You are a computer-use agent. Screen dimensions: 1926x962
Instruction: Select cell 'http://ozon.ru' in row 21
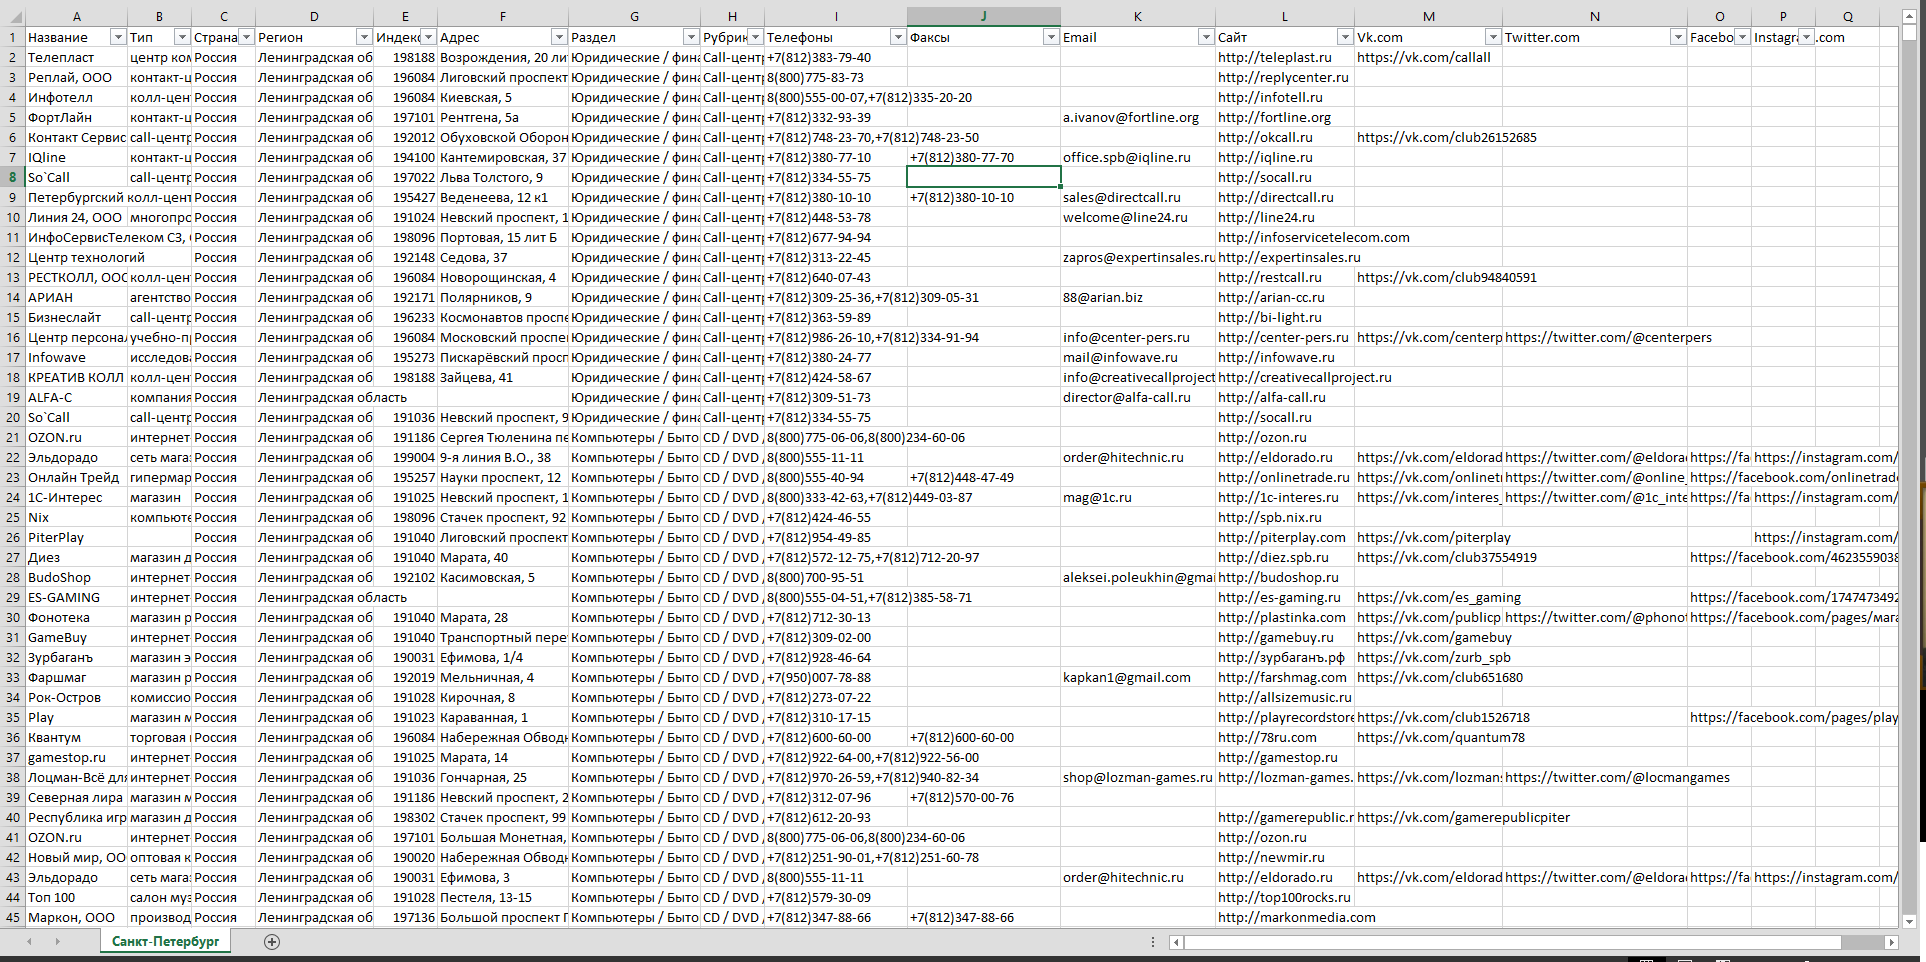point(1285,437)
